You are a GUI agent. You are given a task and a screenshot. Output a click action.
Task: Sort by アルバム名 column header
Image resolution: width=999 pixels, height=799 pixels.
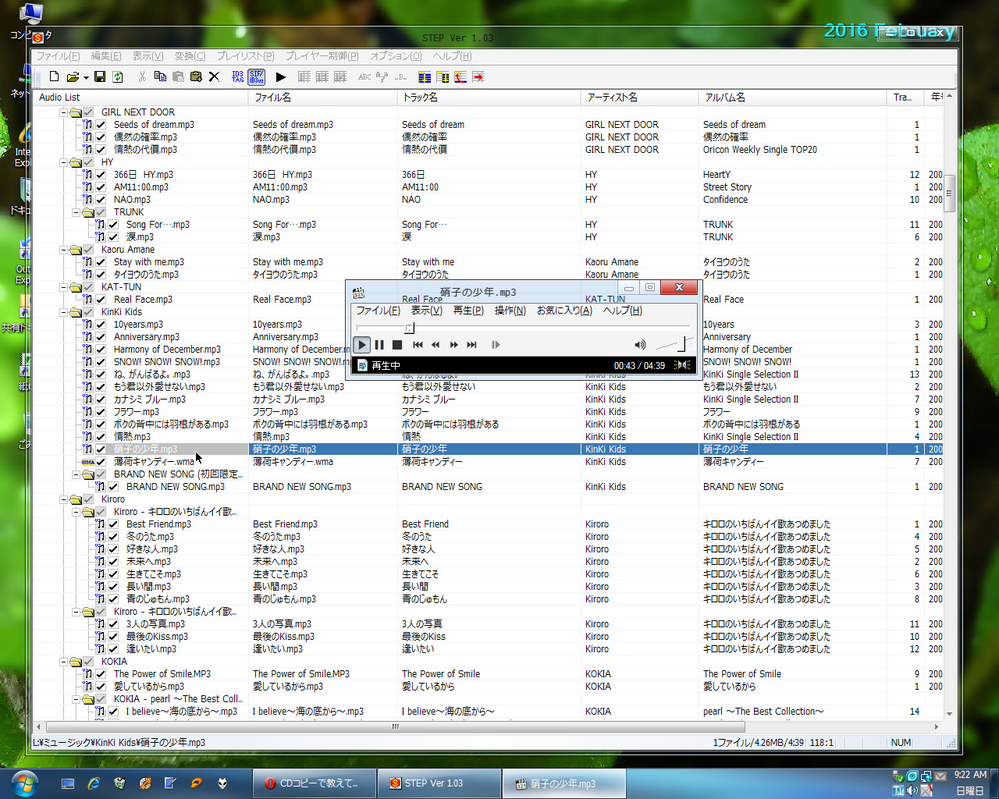coord(792,97)
